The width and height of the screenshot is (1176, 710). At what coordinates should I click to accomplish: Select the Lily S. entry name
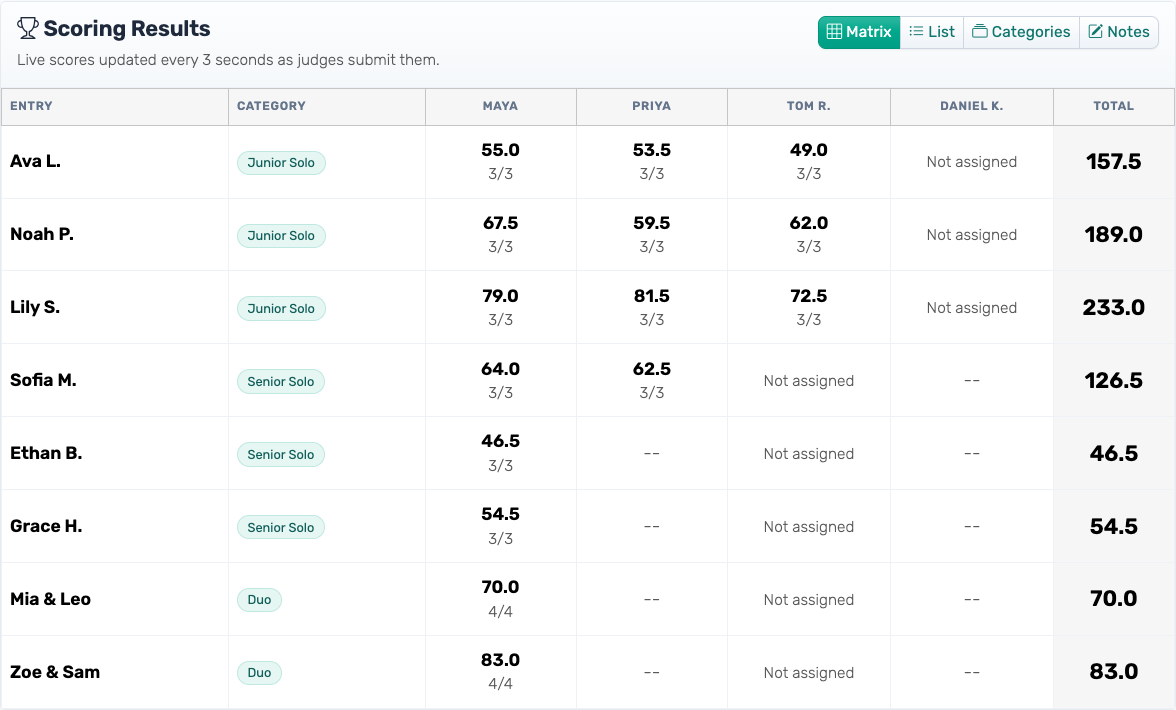(35, 307)
